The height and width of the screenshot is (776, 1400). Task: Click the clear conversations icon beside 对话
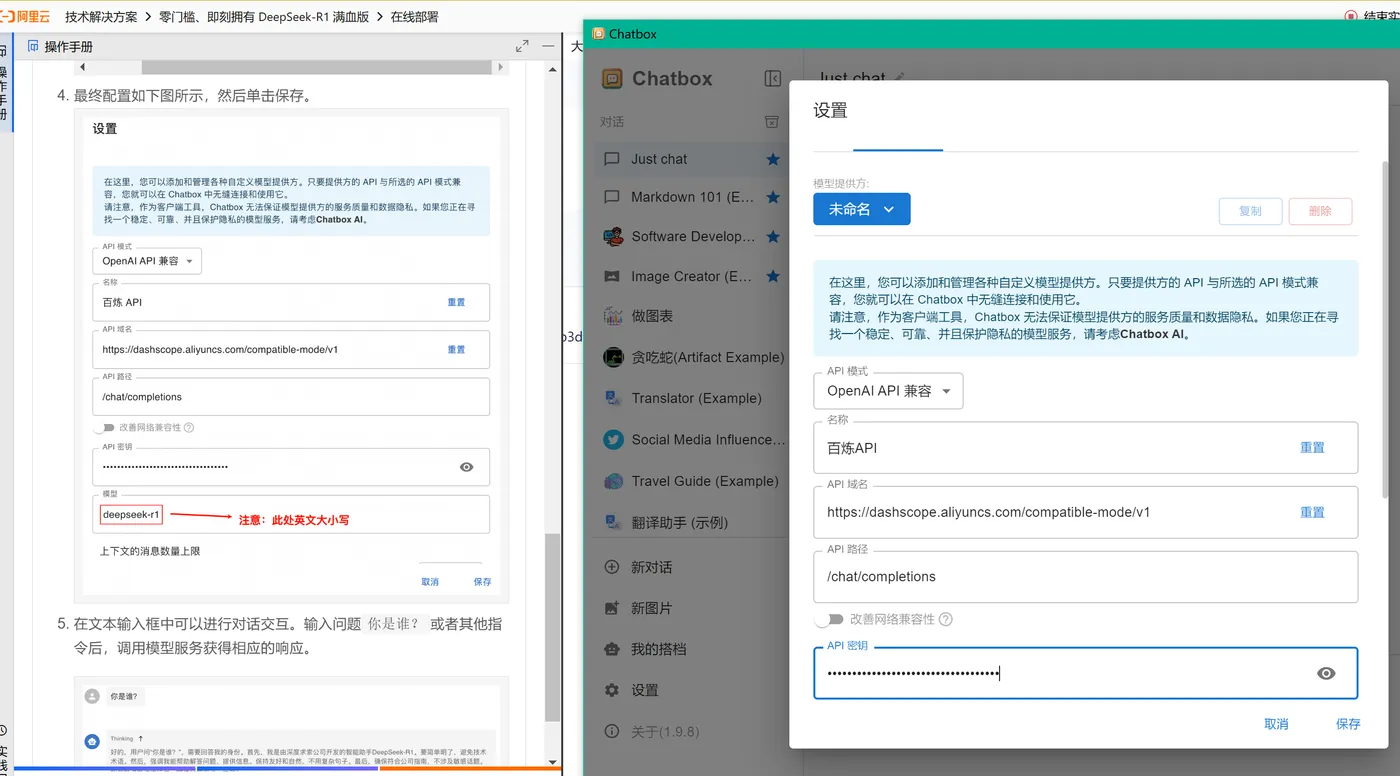click(772, 122)
